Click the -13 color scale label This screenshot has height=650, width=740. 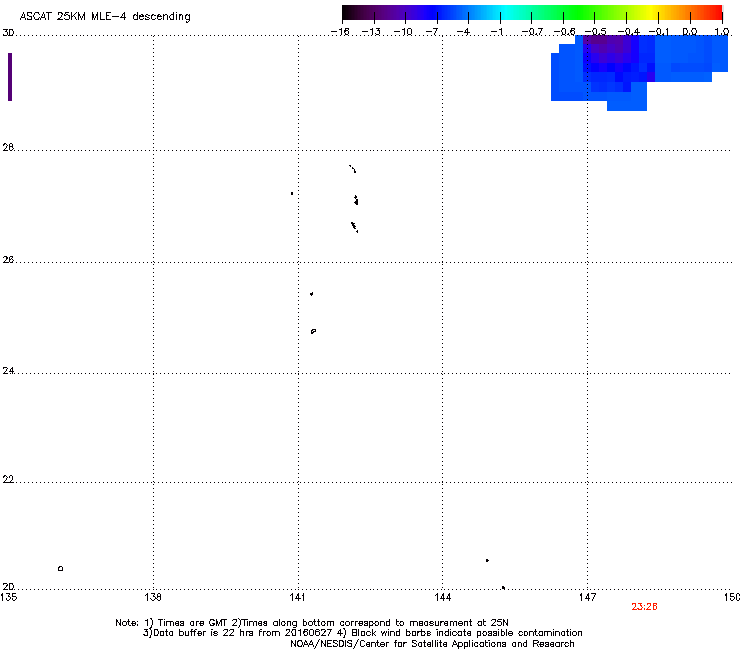click(371, 32)
